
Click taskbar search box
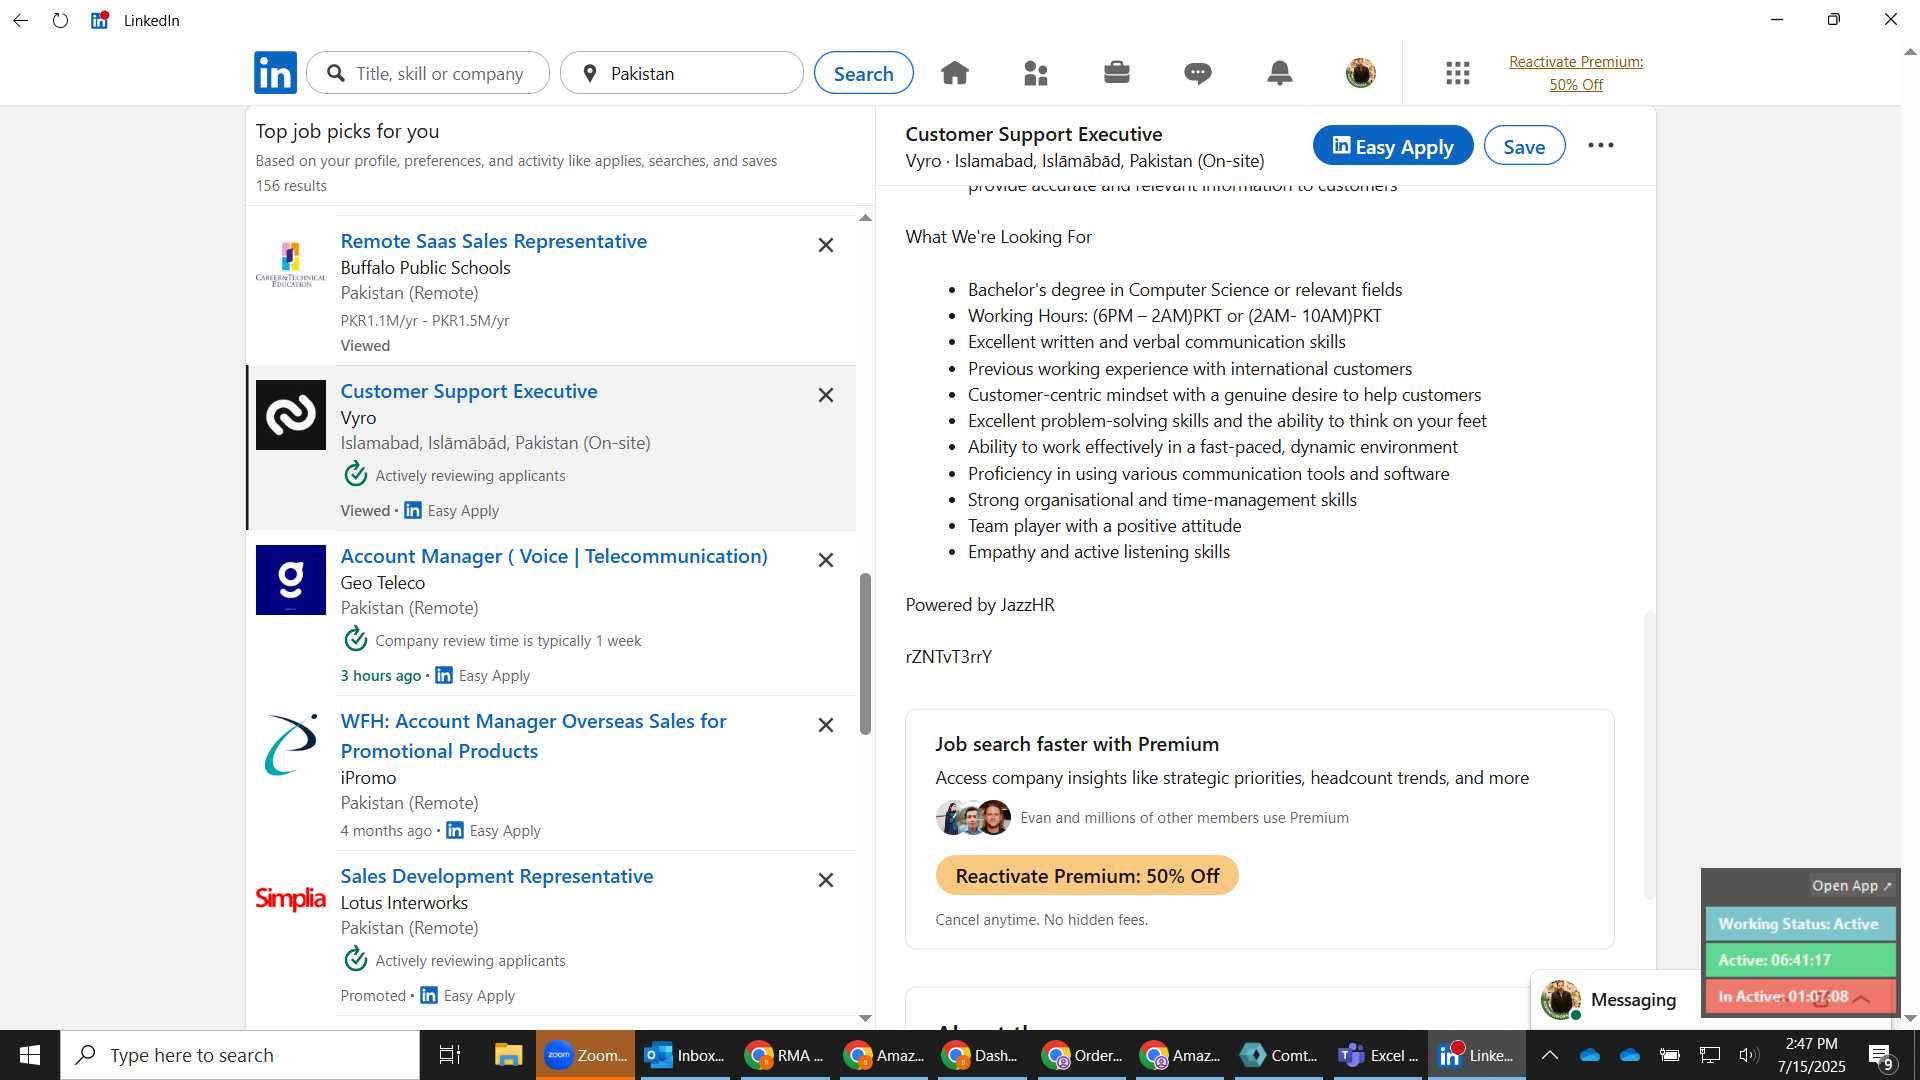(x=240, y=1055)
